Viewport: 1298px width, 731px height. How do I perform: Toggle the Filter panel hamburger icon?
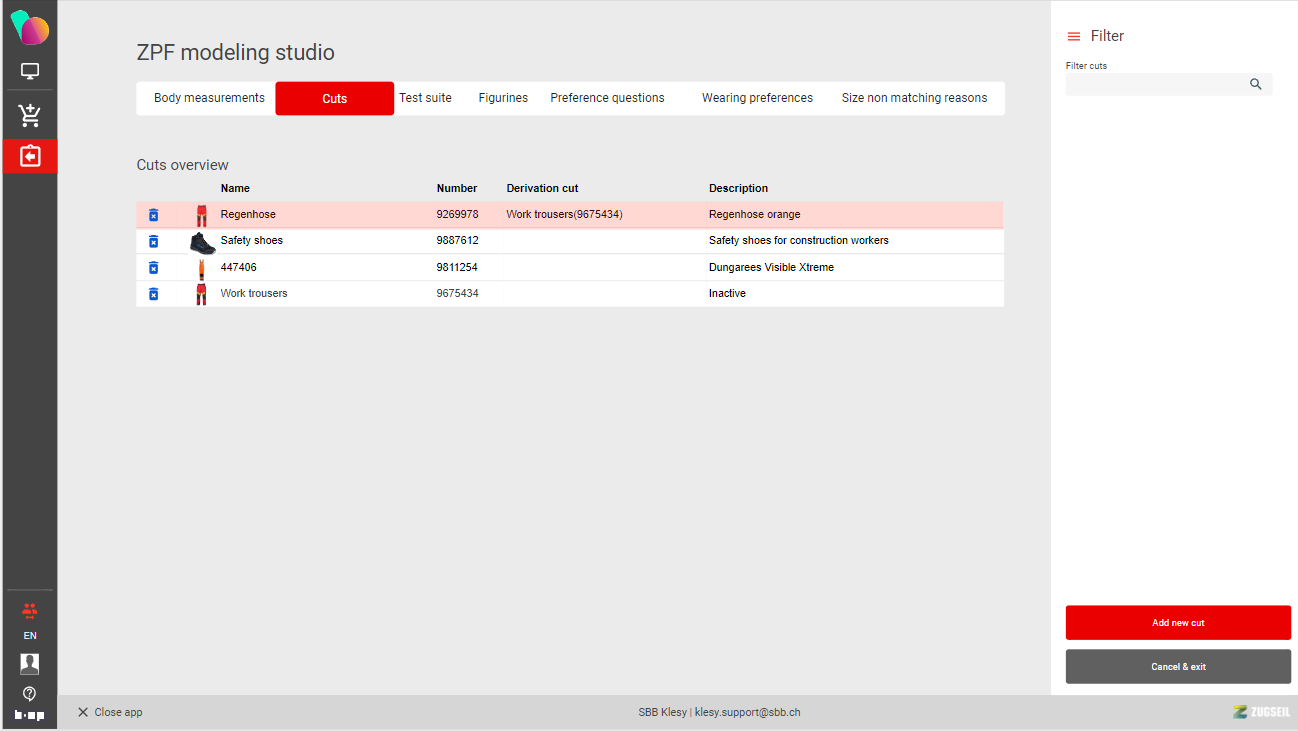tap(1074, 37)
